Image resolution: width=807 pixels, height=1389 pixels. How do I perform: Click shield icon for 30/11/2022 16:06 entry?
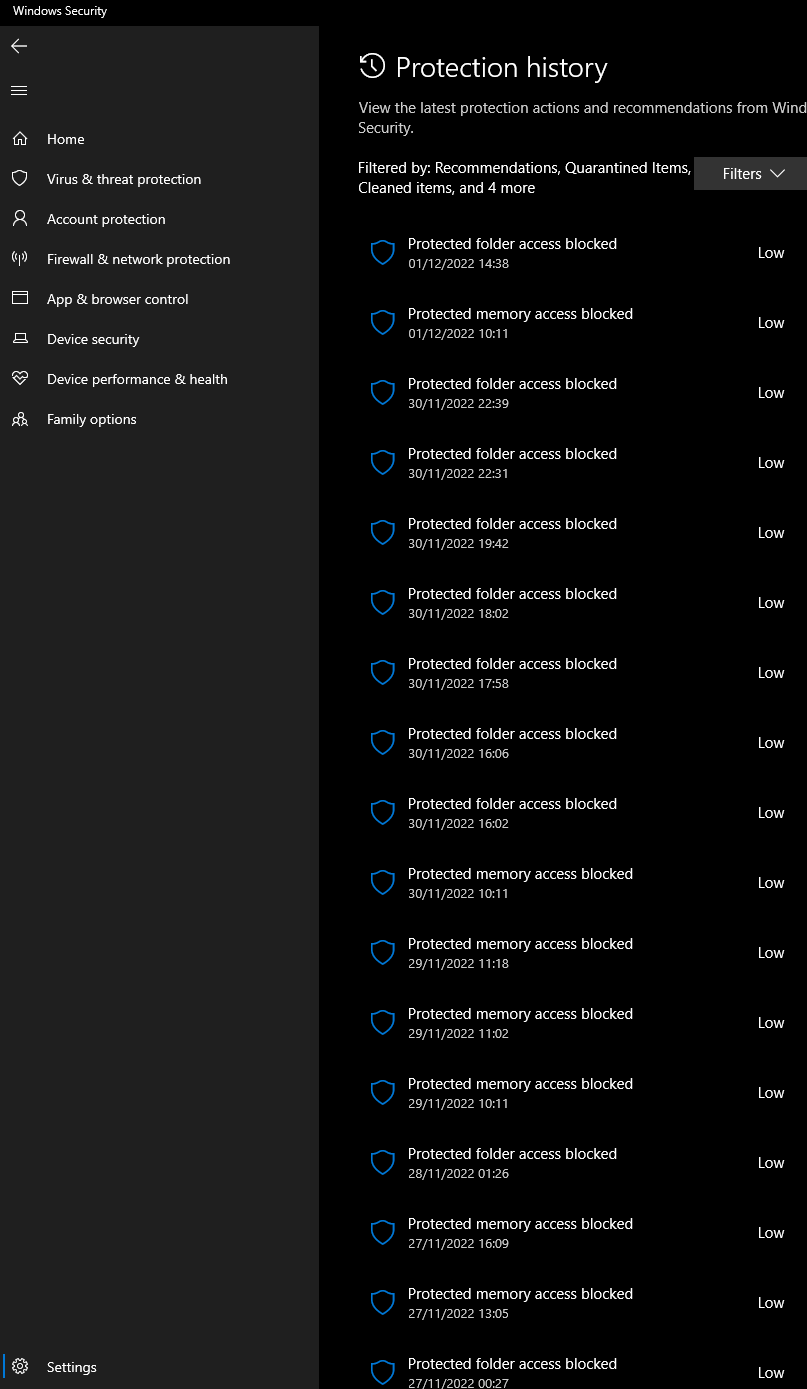(383, 743)
